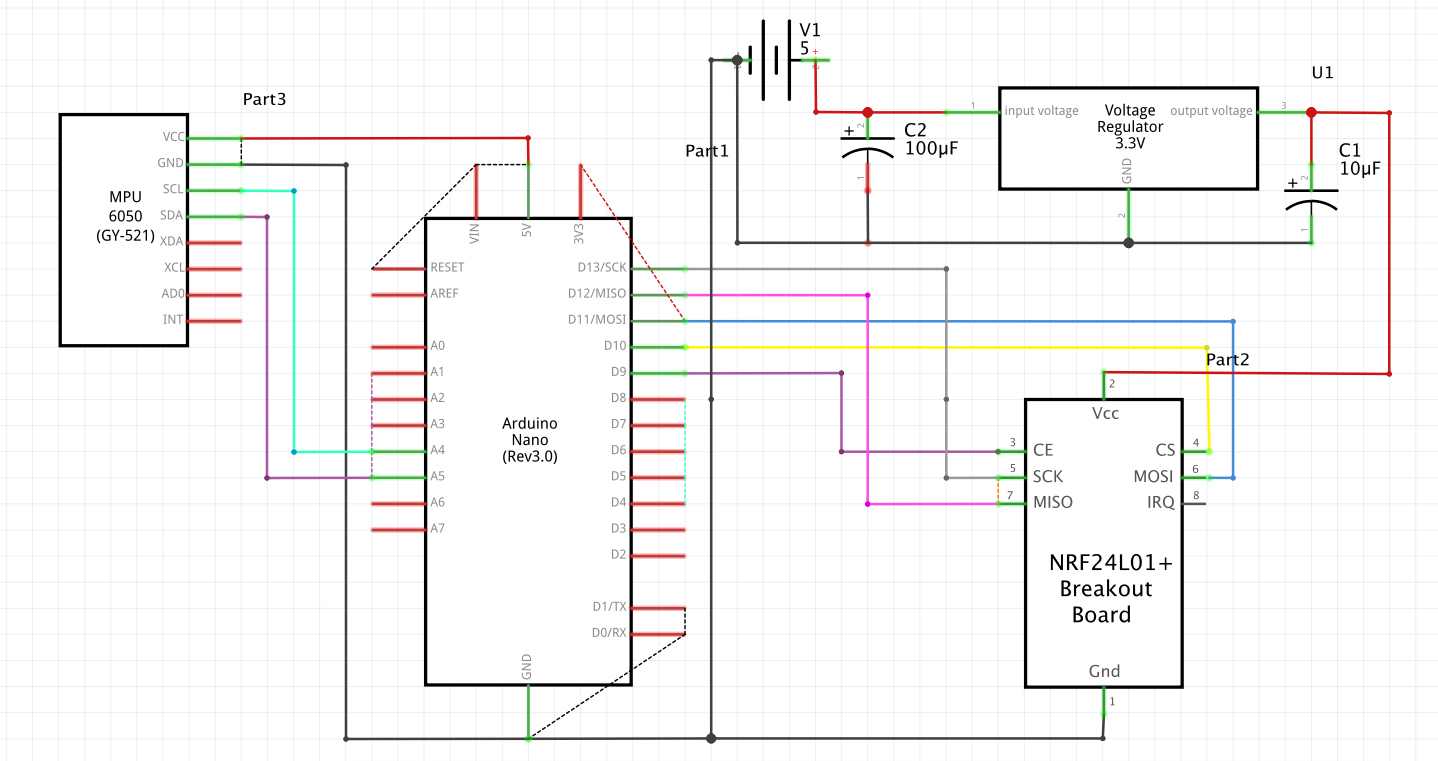1438x761 pixels.
Task: Click the IRQ pin on the NRF24L01+
Action: (1196, 503)
